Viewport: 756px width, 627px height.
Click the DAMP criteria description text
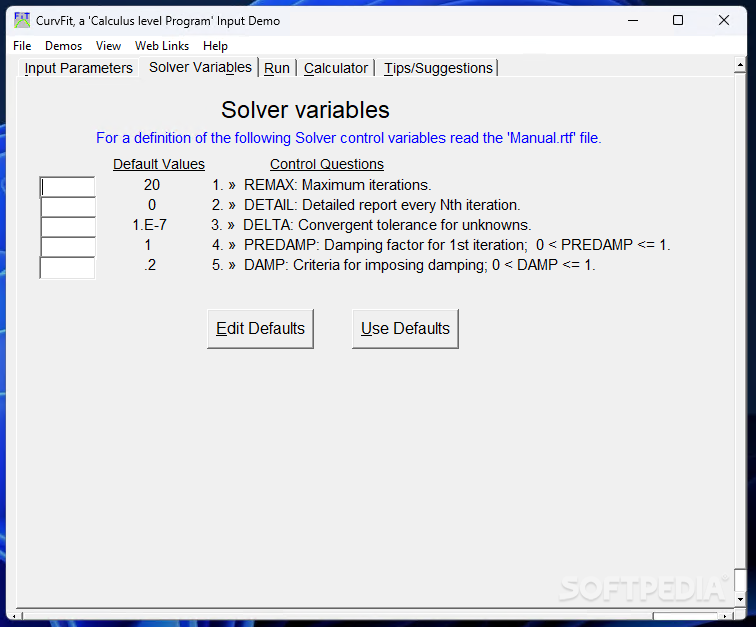click(x=420, y=265)
